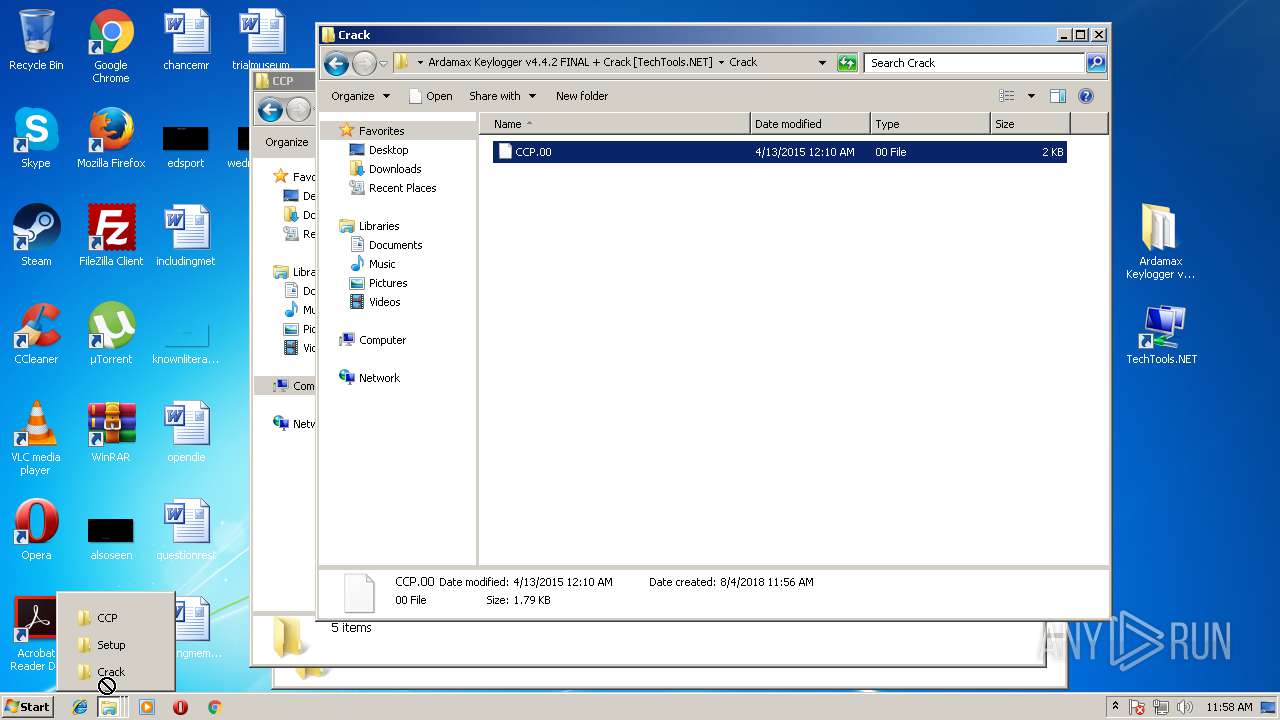The width and height of the screenshot is (1280, 720).
Task: Click the Chrome taskbar icon
Action: coord(214,707)
